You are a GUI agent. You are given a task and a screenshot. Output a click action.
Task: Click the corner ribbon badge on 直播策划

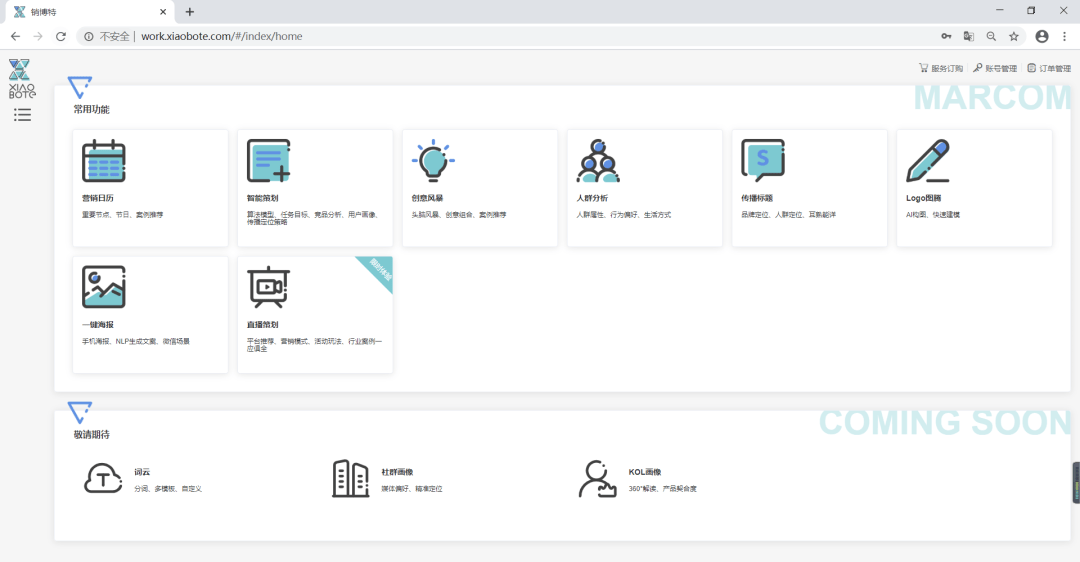[x=380, y=269]
